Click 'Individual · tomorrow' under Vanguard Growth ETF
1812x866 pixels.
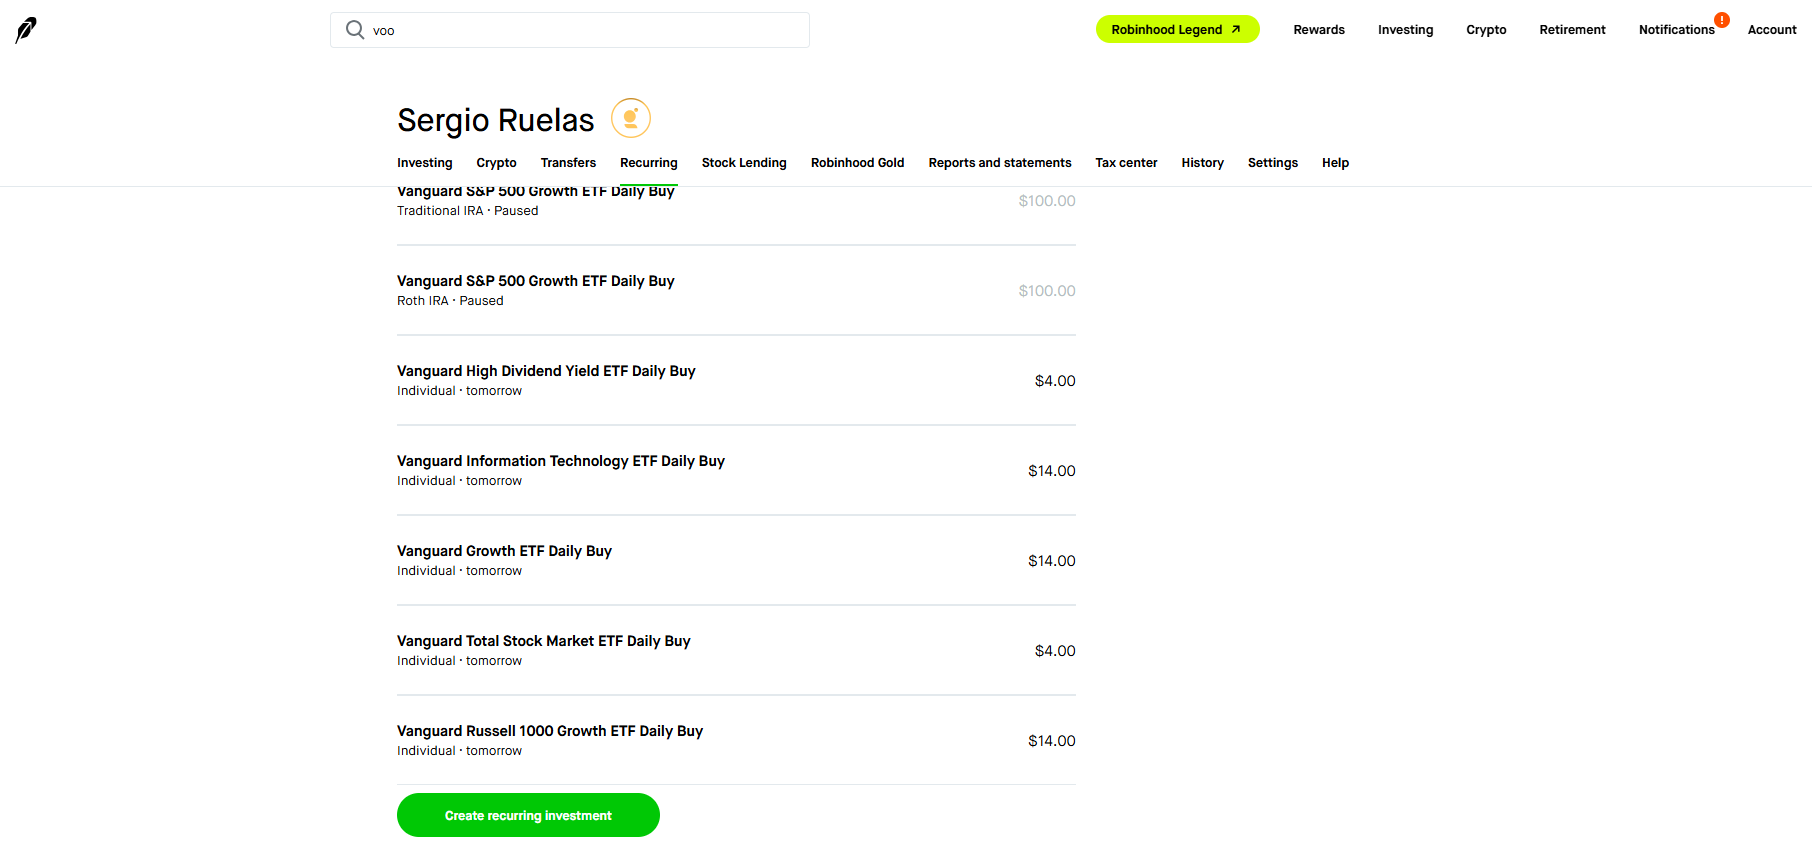459,571
